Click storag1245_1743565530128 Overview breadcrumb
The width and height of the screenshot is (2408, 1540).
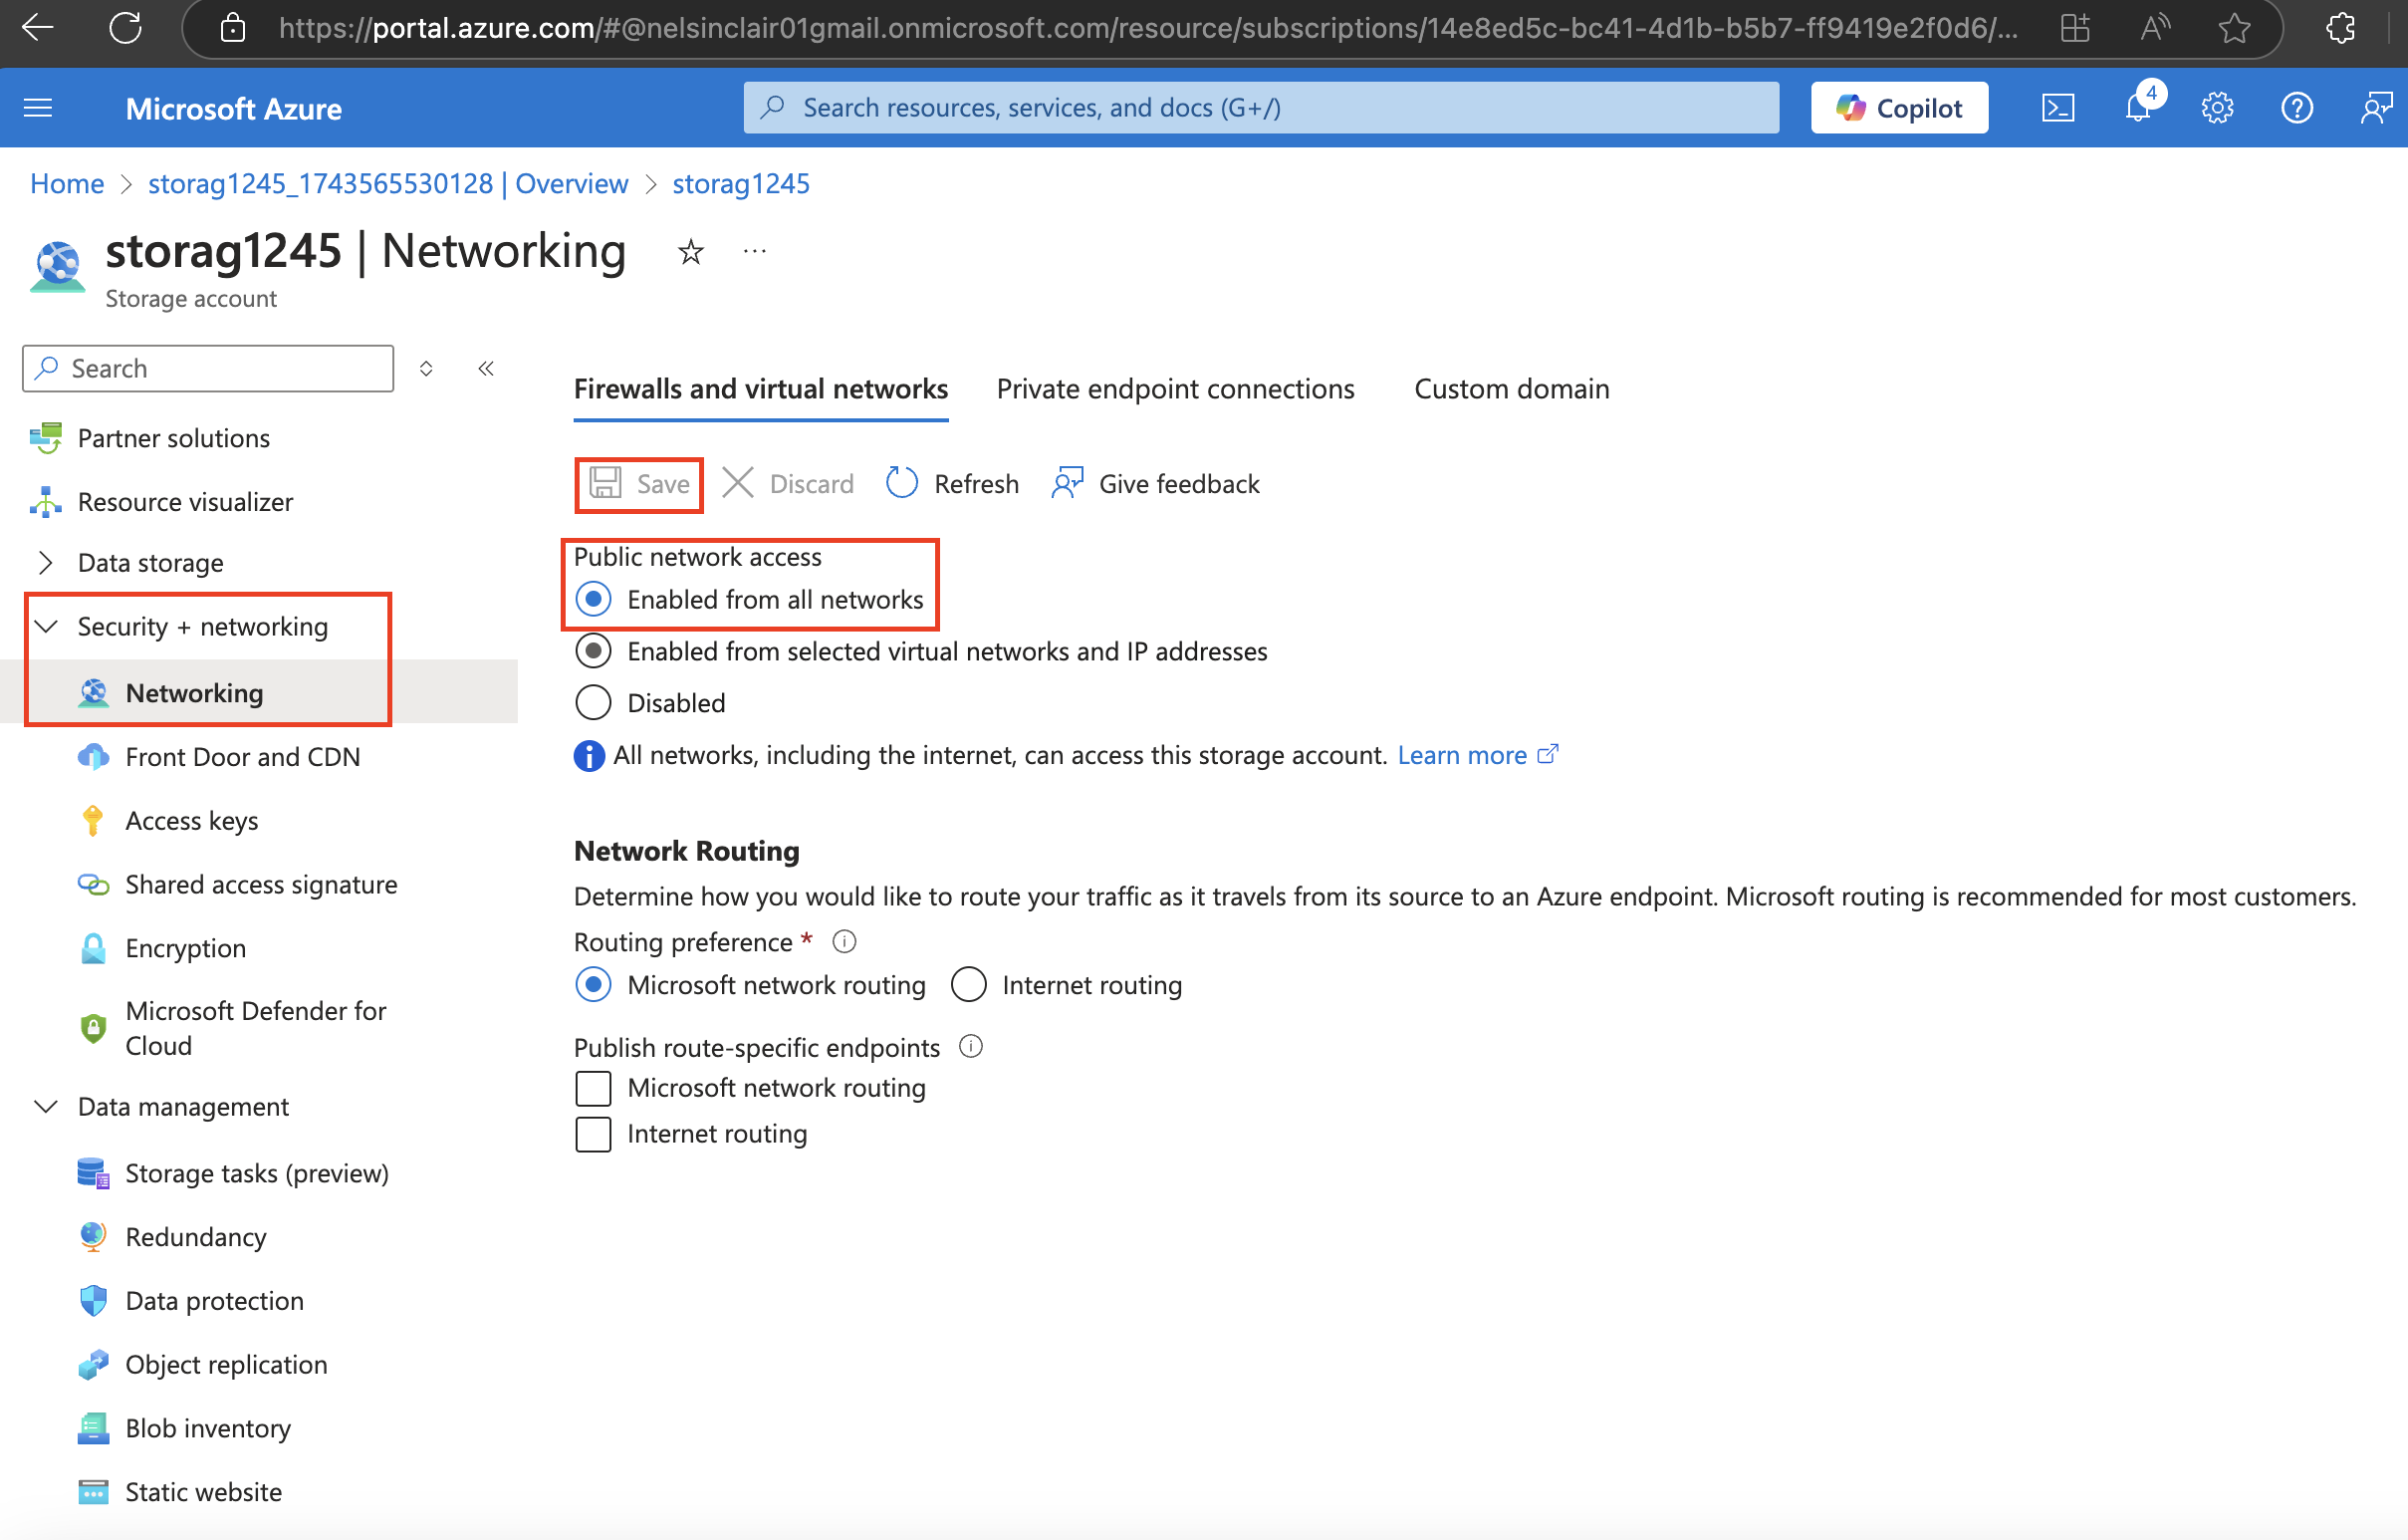(388, 184)
